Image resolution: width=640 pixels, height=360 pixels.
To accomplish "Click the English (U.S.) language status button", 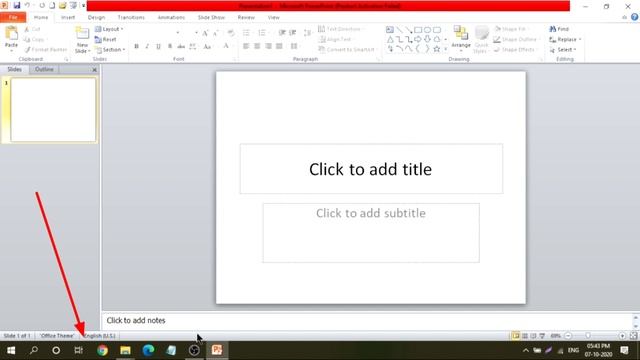I will tap(100, 336).
